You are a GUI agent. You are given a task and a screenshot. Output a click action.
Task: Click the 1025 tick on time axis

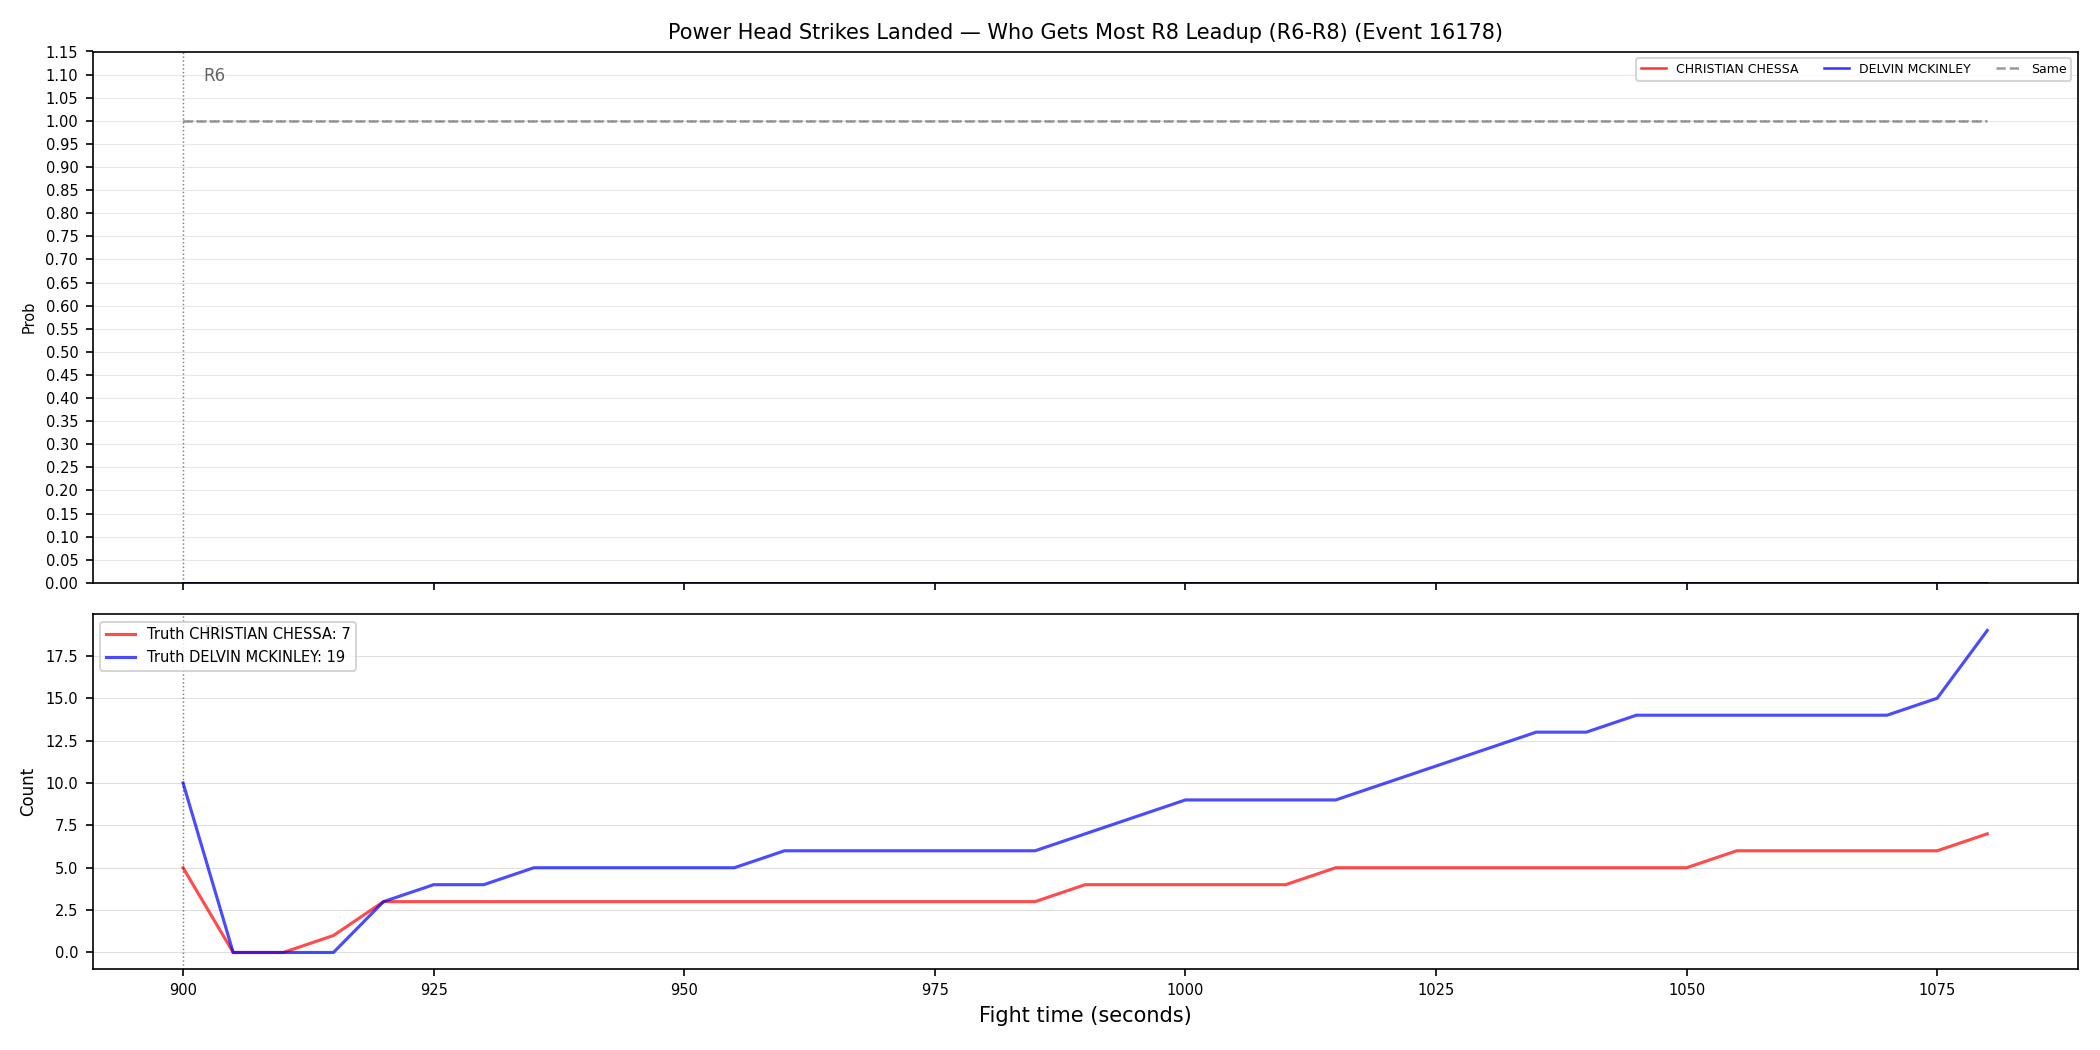click(1436, 990)
